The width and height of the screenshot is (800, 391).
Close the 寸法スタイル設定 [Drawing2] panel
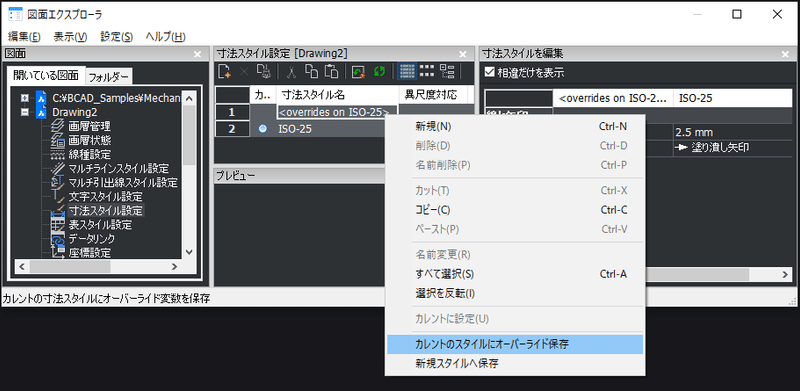pos(463,53)
